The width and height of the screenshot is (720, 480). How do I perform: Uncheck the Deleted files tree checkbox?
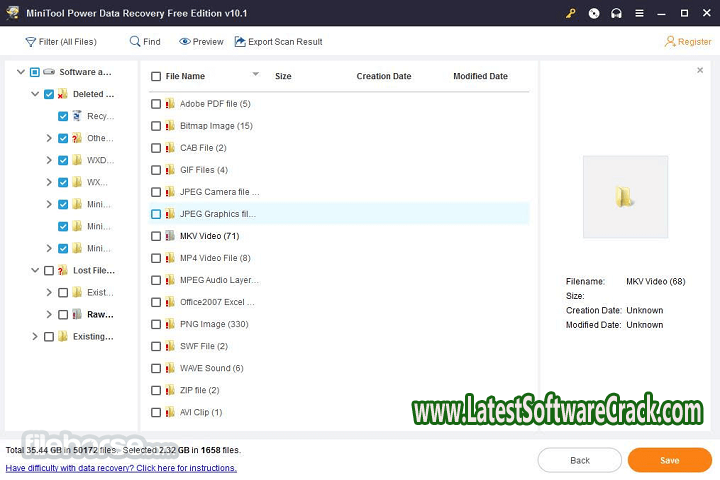49,94
